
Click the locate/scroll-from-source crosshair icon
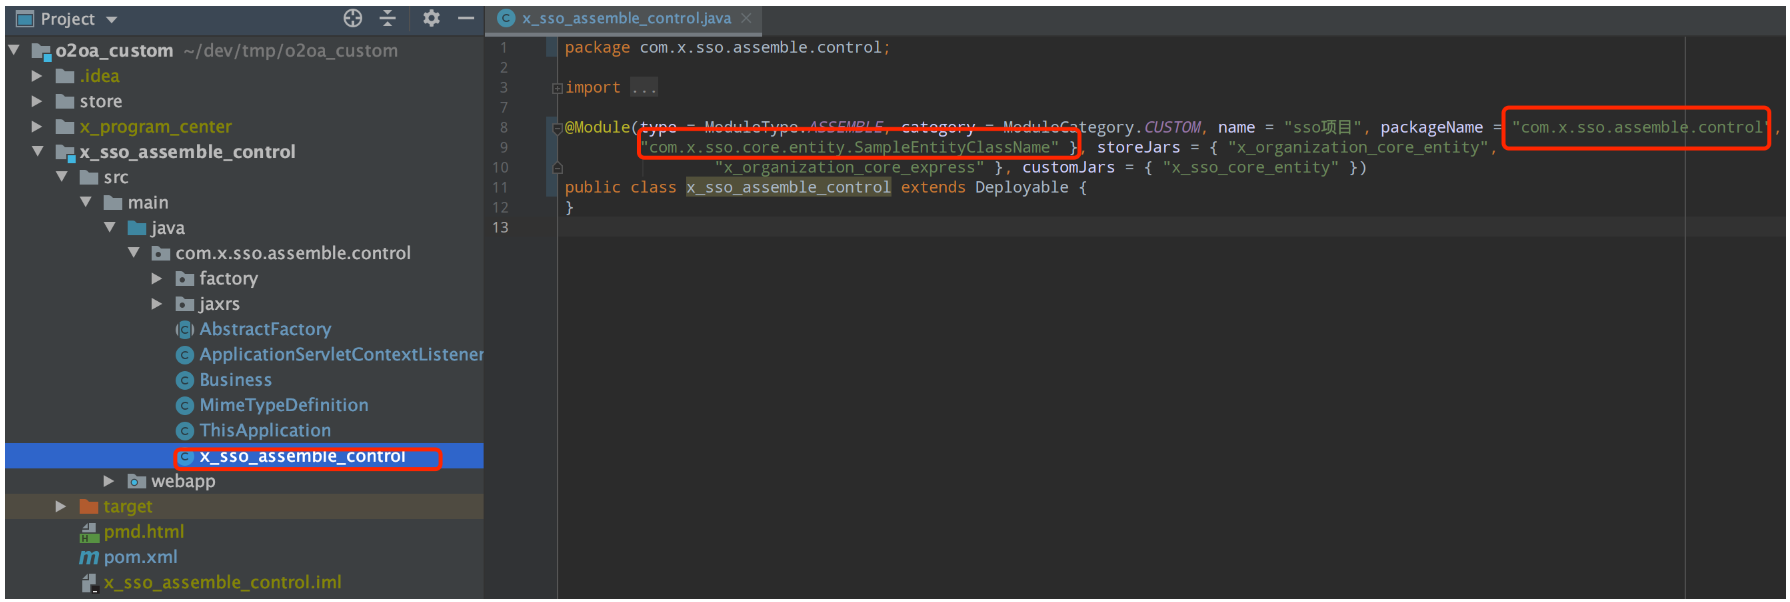tap(353, 18)
